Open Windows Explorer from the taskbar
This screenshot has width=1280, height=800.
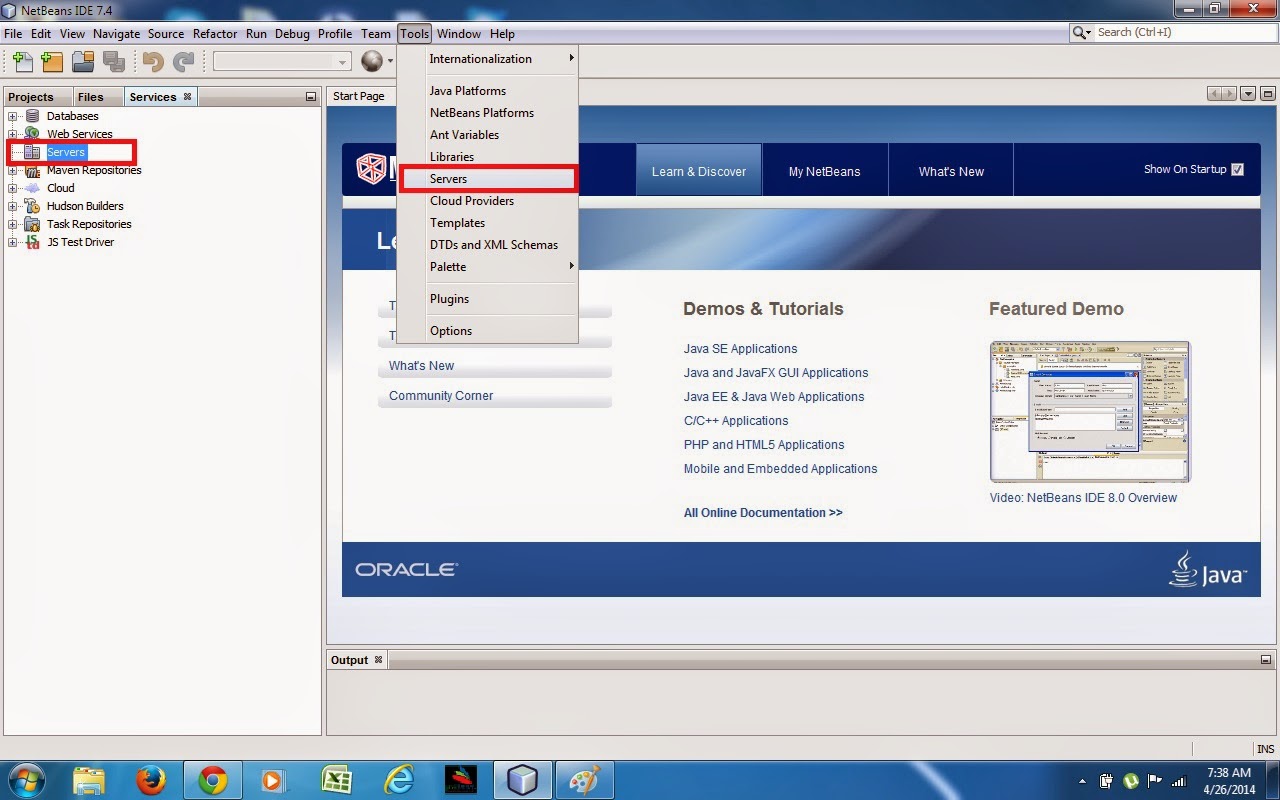(x=89, y=780)
